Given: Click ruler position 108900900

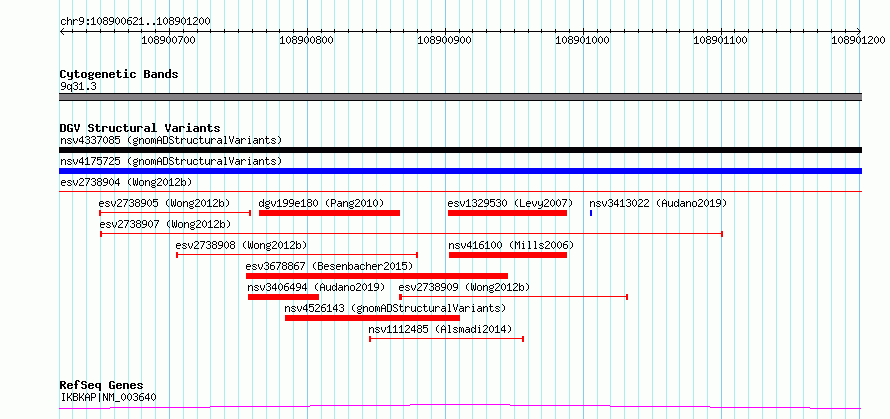Looking at the screenshot, I should point(444,40).
